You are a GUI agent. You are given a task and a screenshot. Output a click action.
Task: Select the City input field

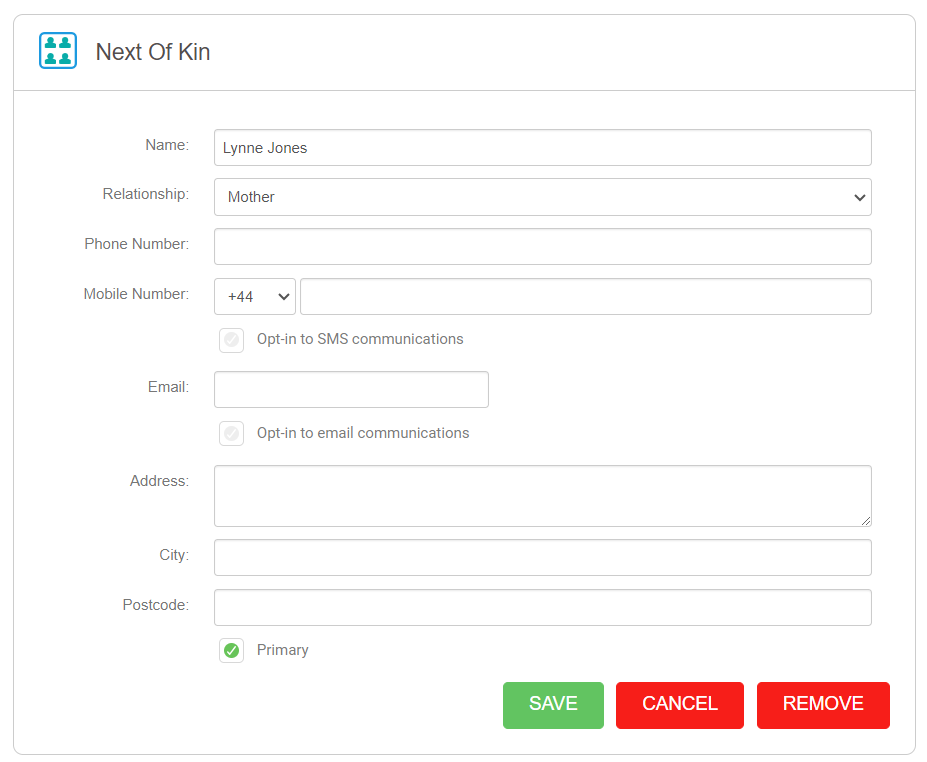[x=542, y=558]
